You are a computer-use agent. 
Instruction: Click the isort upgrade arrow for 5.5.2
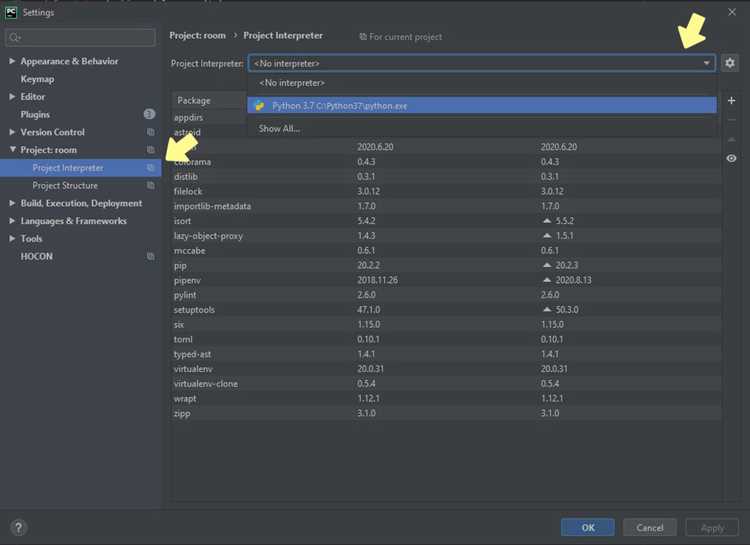[x=547, y=221]
